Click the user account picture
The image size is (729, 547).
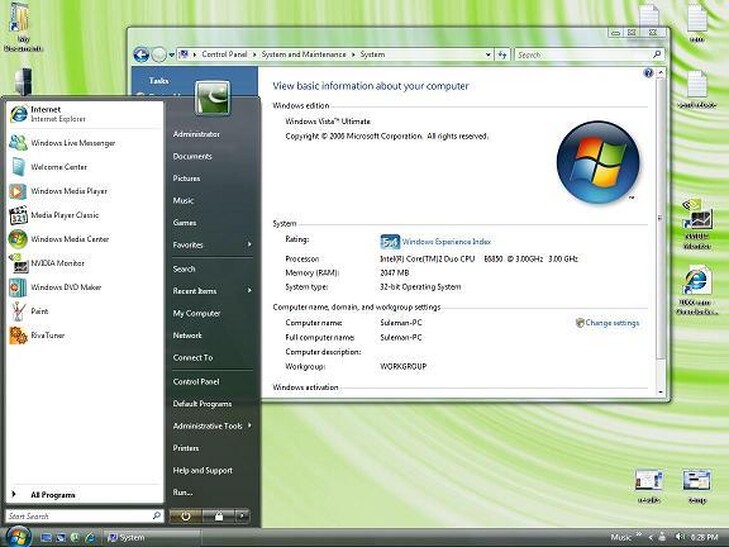coord(212,97)
